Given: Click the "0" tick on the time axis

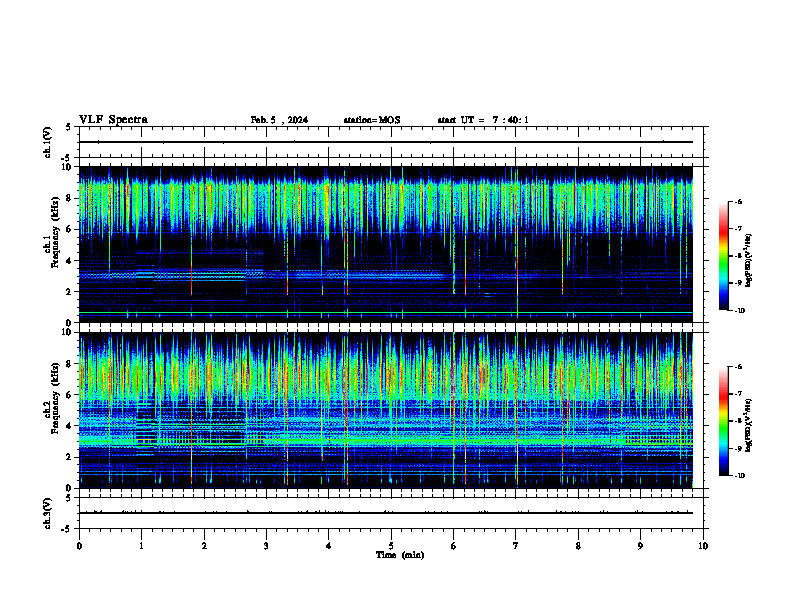Looking at the screenshot, I should pos(79,546).
